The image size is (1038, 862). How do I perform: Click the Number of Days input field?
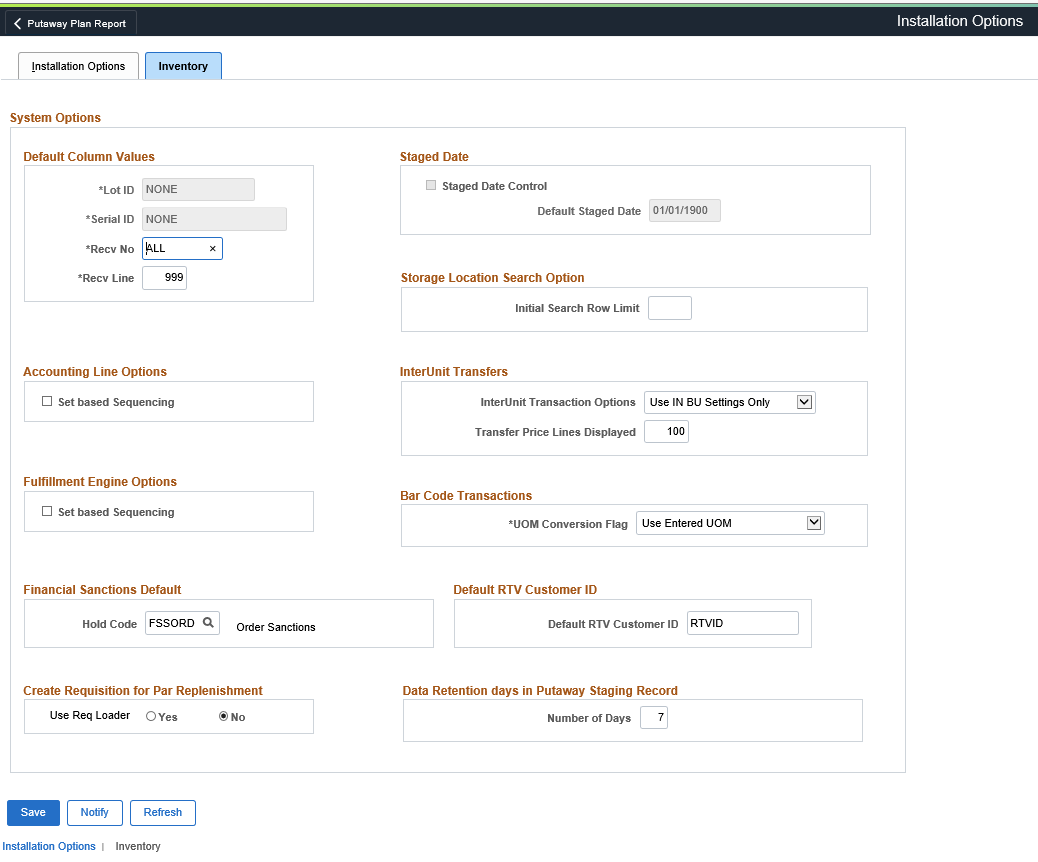(653, 718)
